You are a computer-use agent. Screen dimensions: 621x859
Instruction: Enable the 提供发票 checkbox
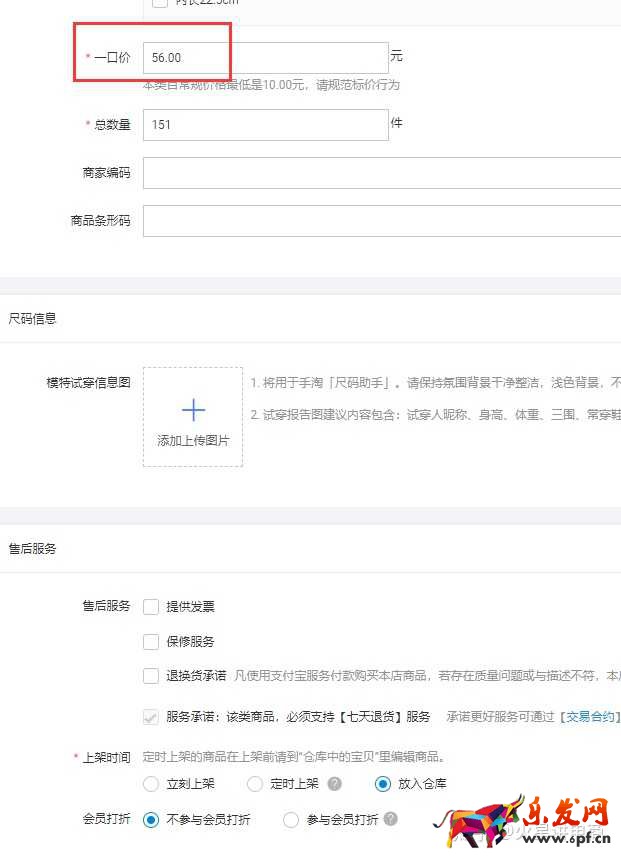[x=151, y=606]
